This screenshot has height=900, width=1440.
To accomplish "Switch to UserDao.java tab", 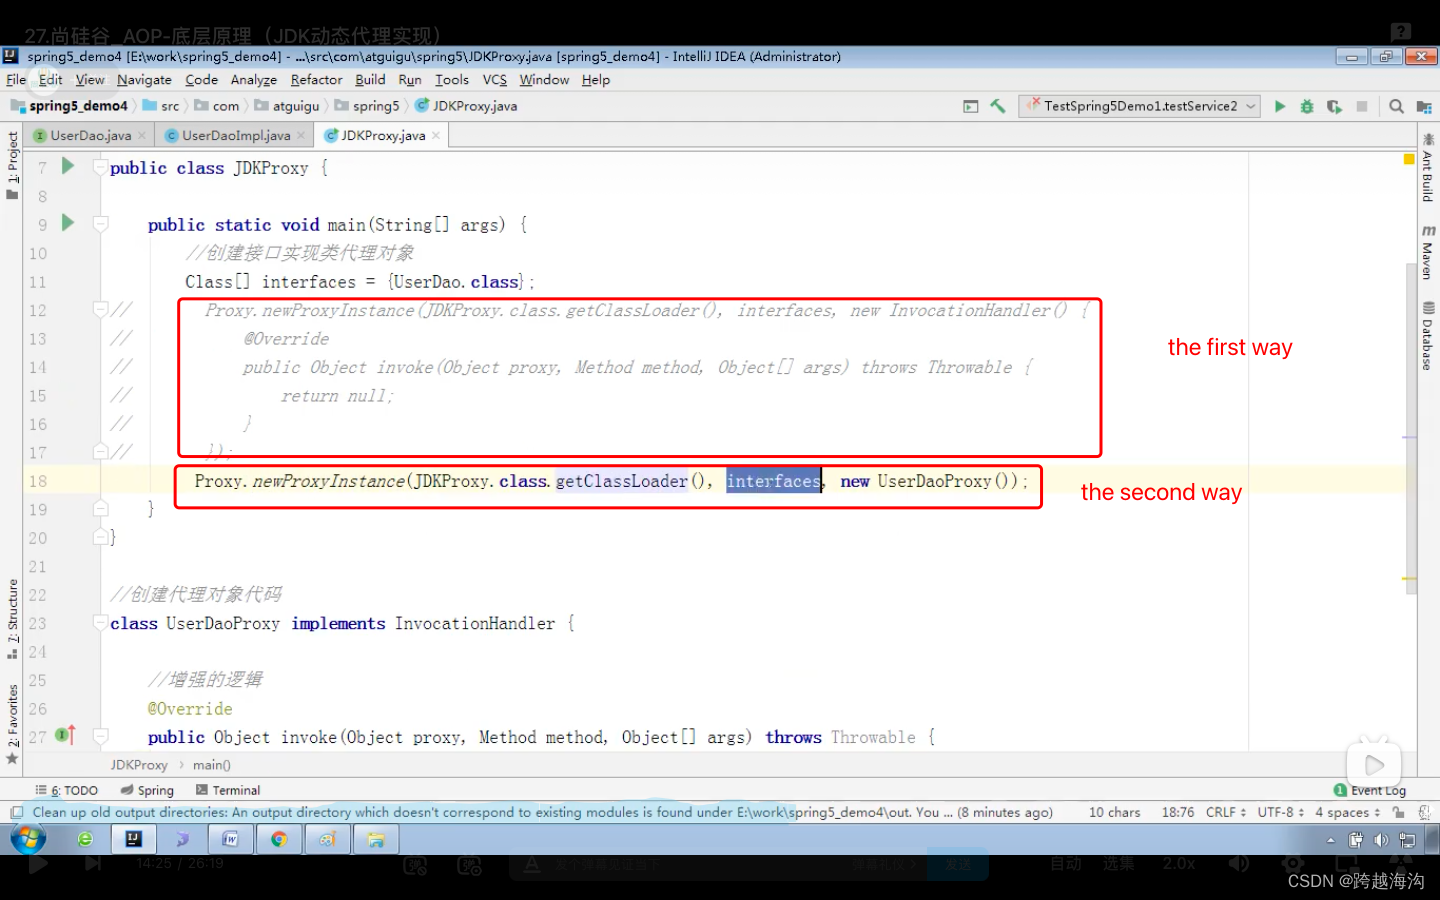I will pyautogui.click(x=90, y=135).
